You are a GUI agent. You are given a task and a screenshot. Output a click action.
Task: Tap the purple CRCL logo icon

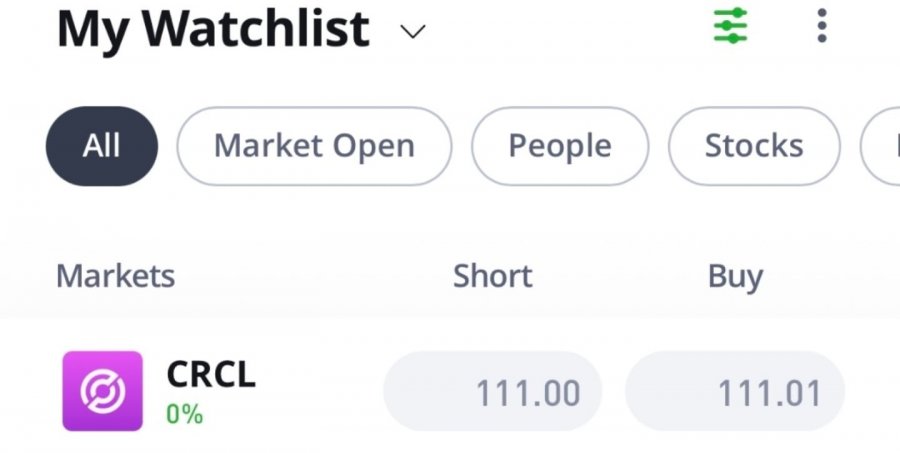(x=103, y=391)
